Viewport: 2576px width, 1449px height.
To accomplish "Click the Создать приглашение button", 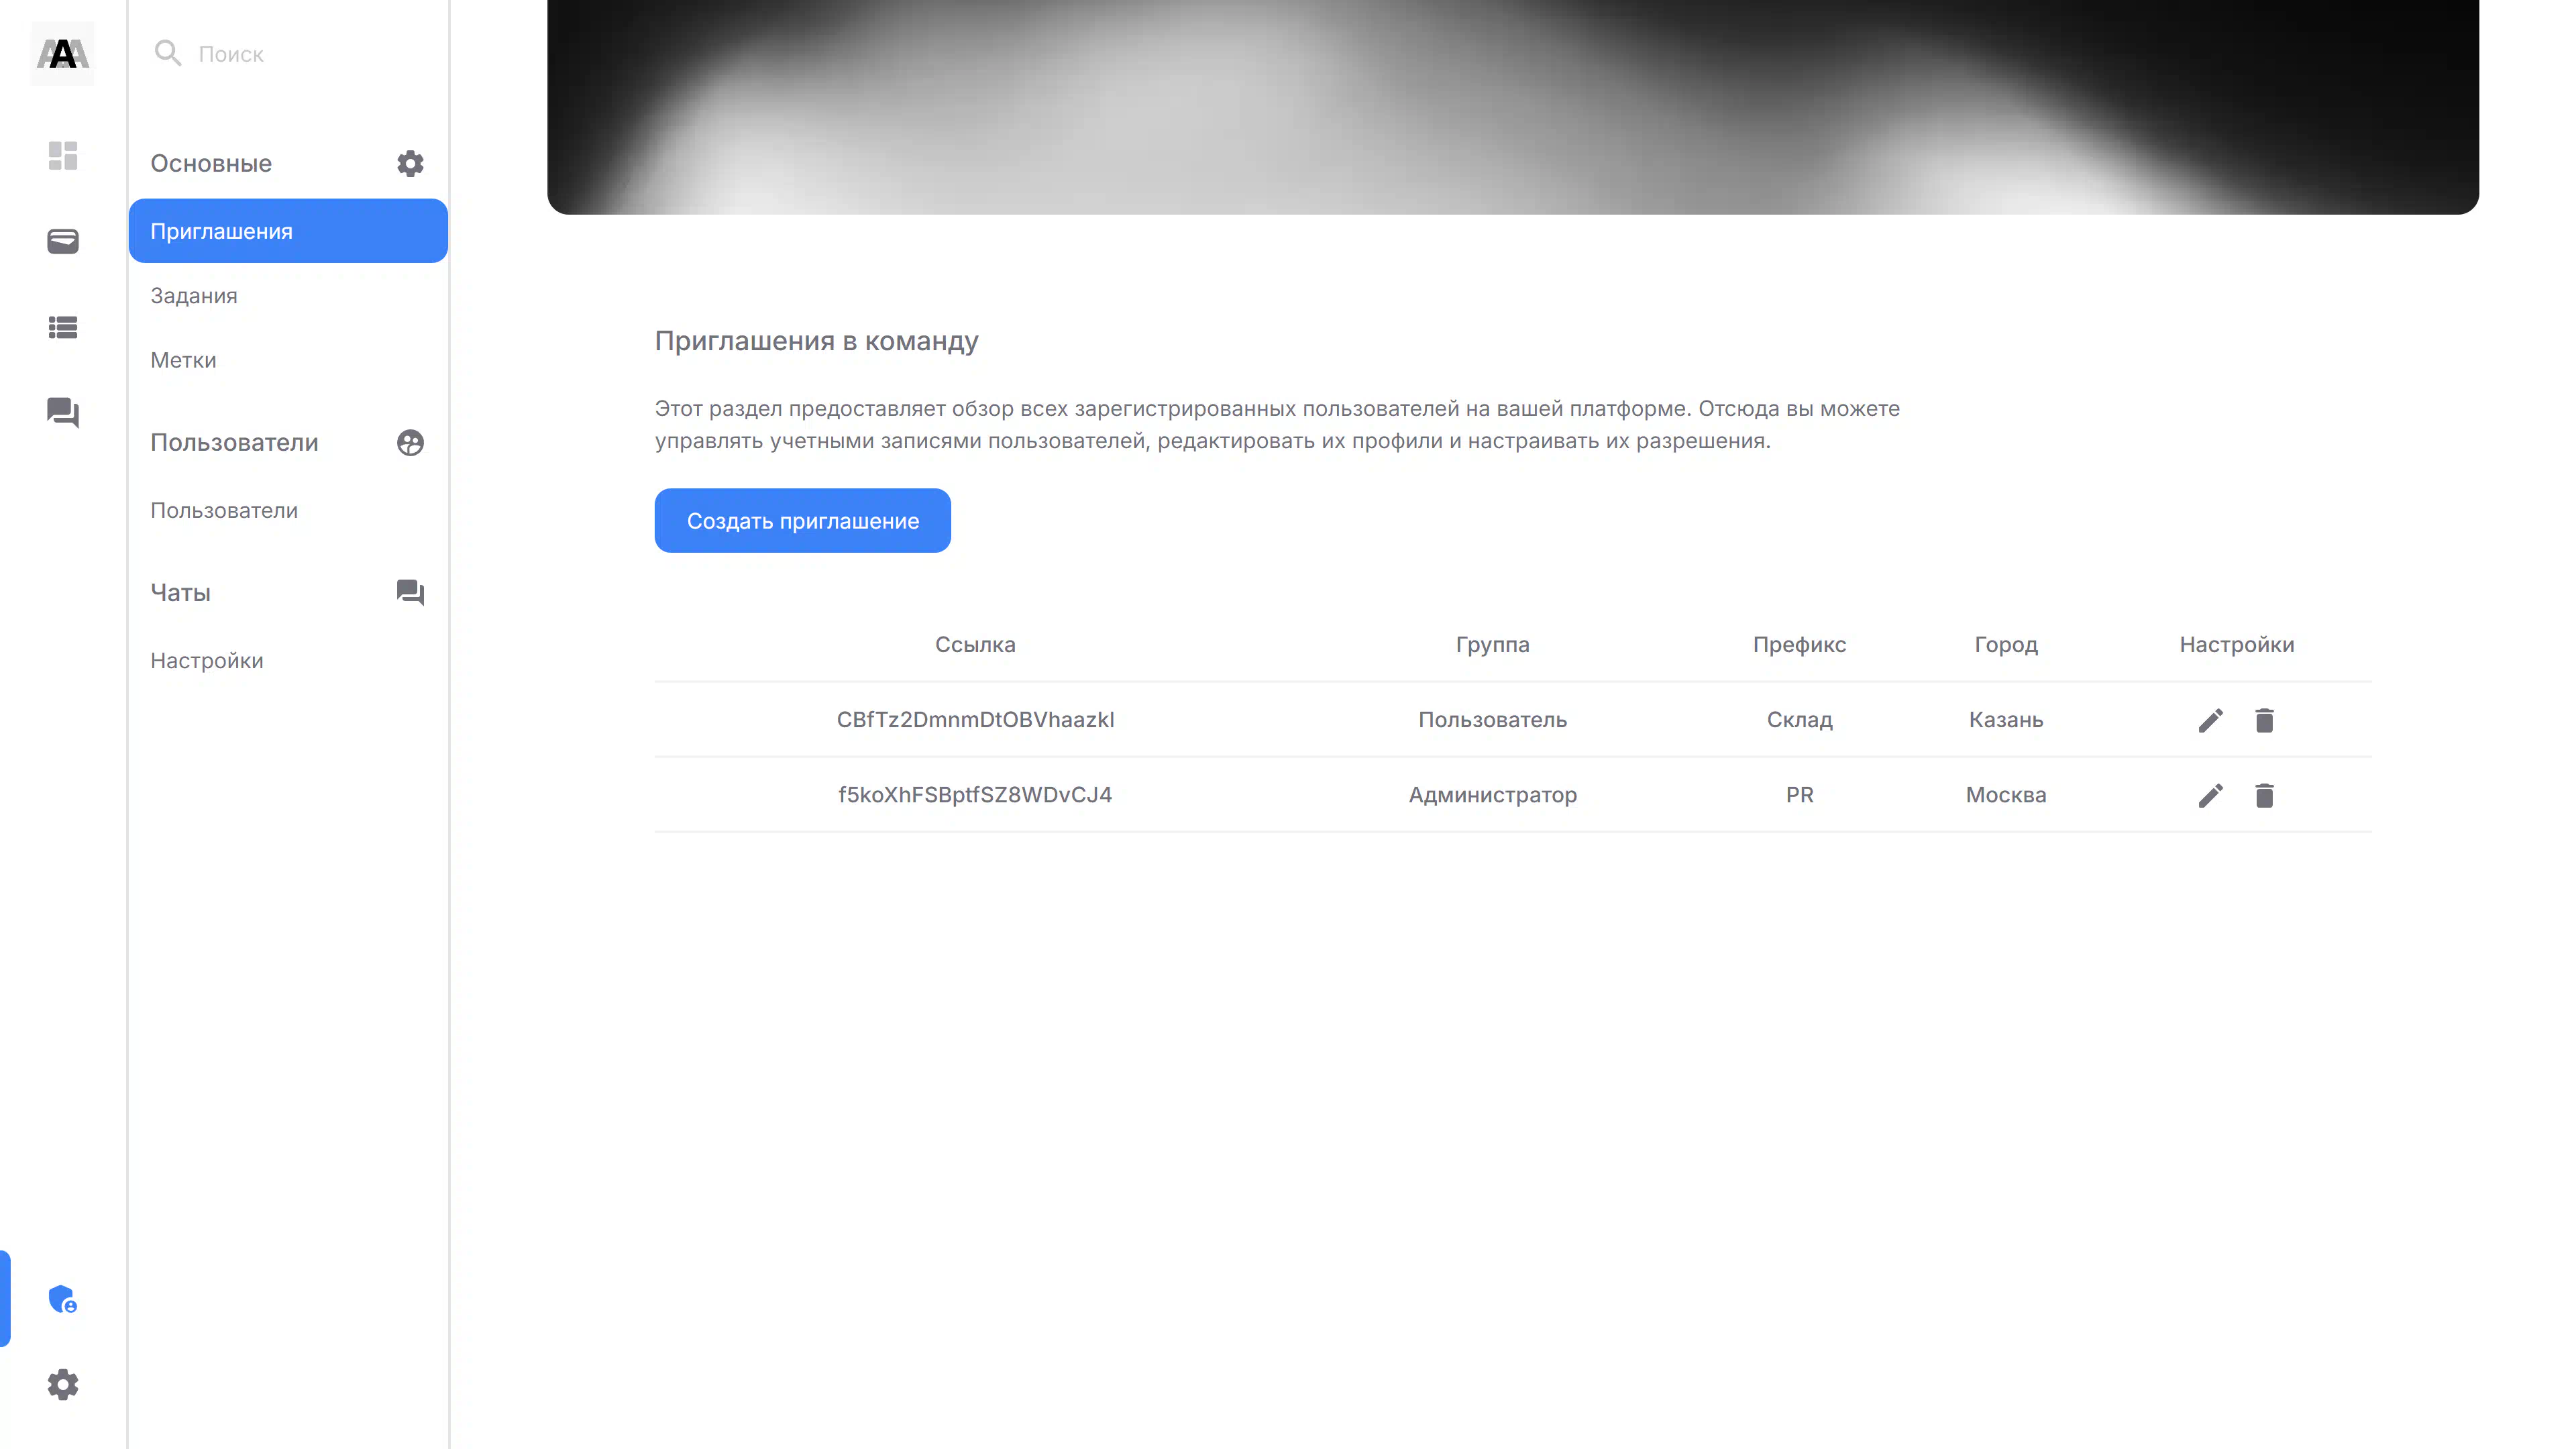I will 802,520.
